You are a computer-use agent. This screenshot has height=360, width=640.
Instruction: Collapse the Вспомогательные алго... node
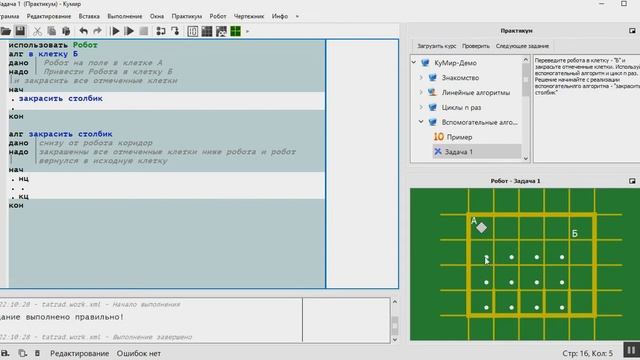pos(421,122)
